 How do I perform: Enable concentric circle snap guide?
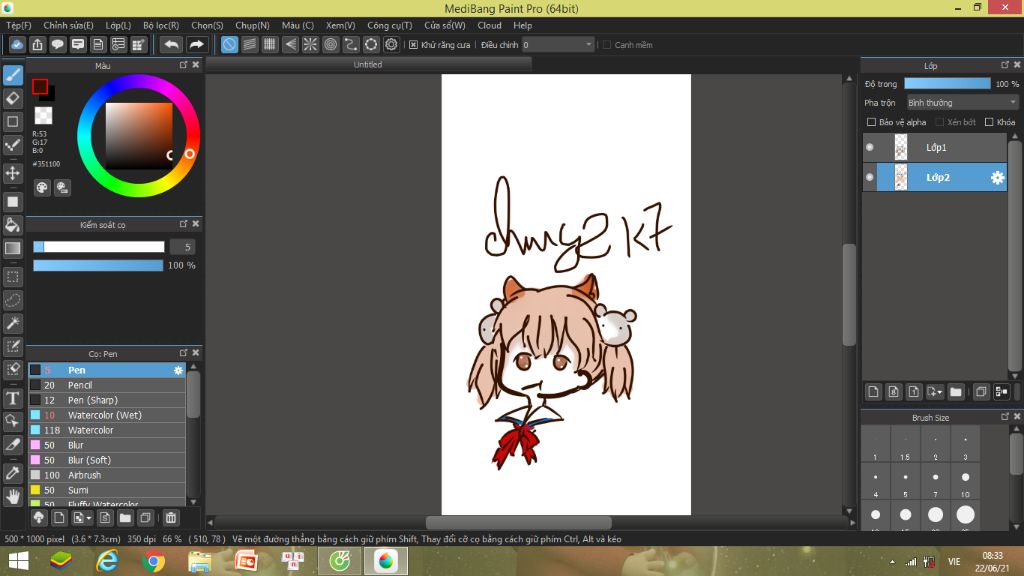point(330,44)
